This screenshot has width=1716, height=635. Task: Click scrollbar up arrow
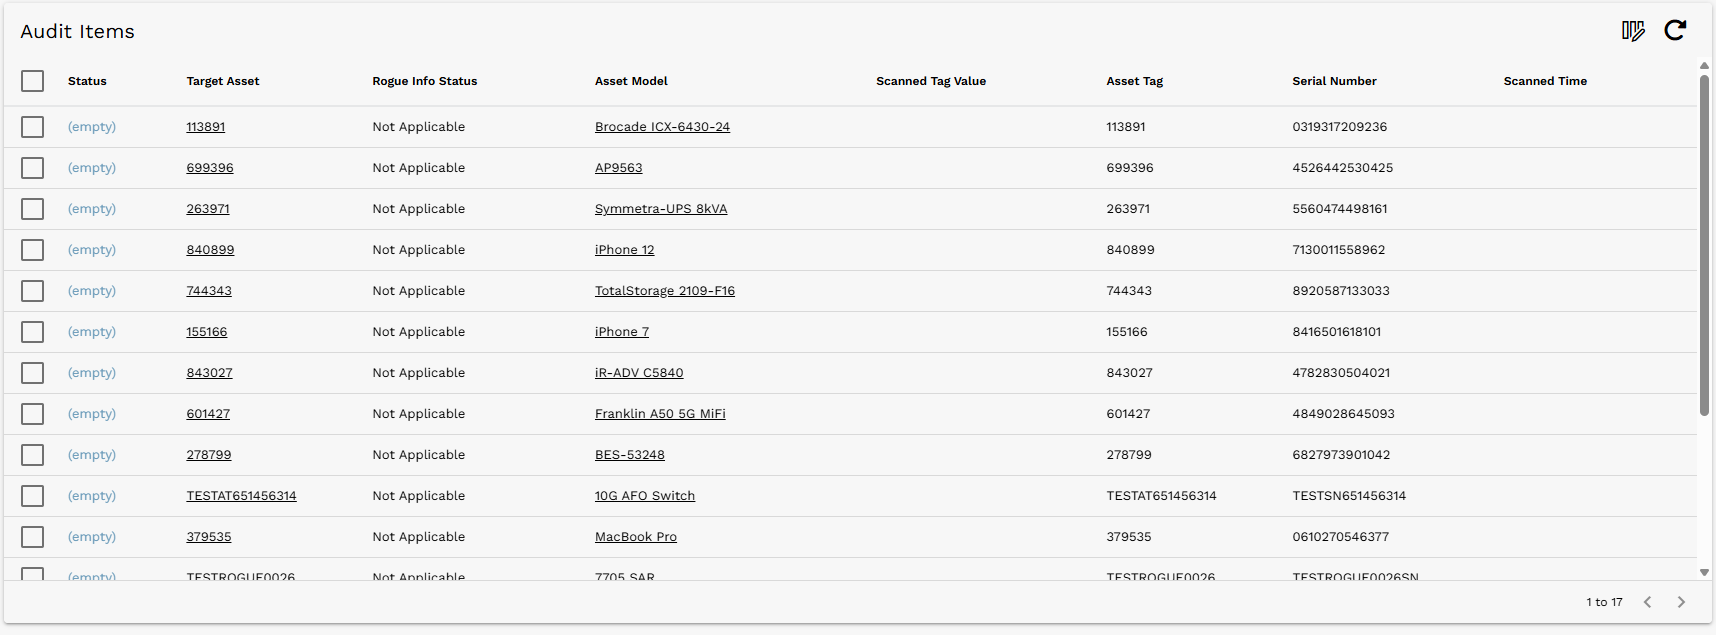click(x=1704, y=66)
